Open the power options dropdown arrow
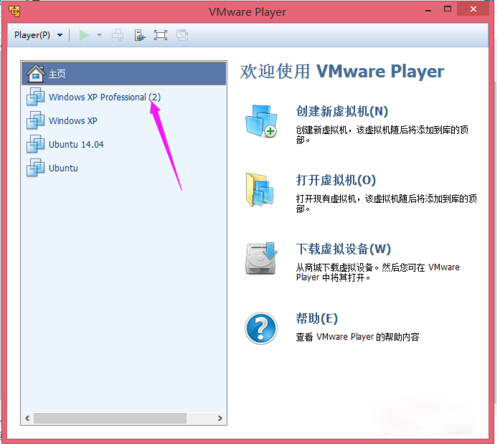Viewport: 497px width, 444px height. tap(99, 35)
